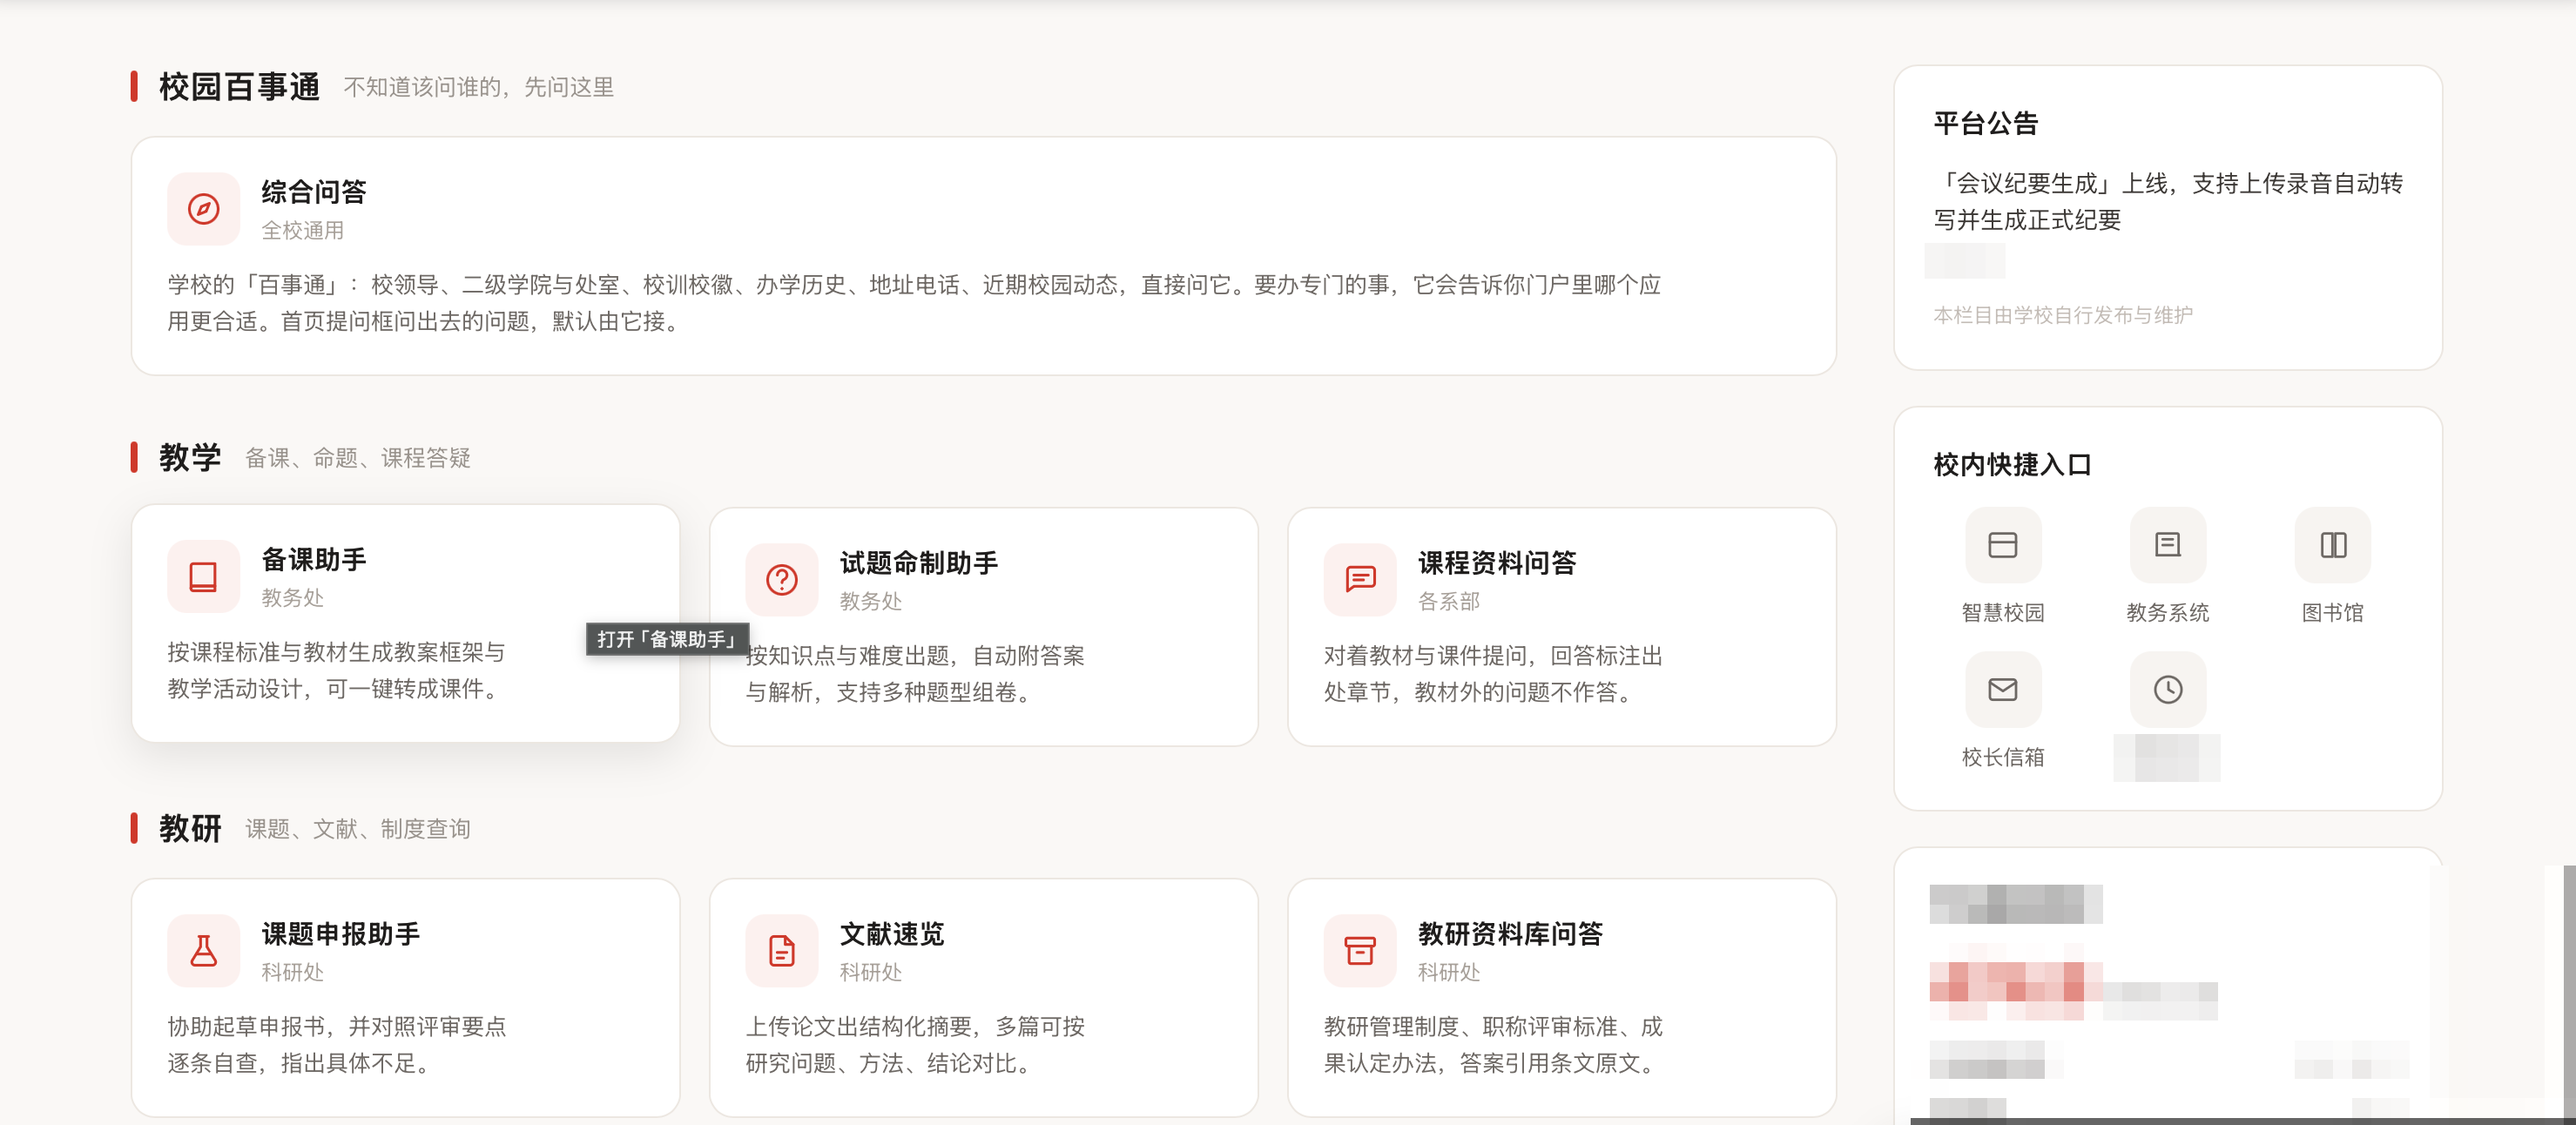This screenshot has height=1125, width=2576.
Task: Click the 「会议纪要生成」上线 announcement text
Action: point(2167,202)
